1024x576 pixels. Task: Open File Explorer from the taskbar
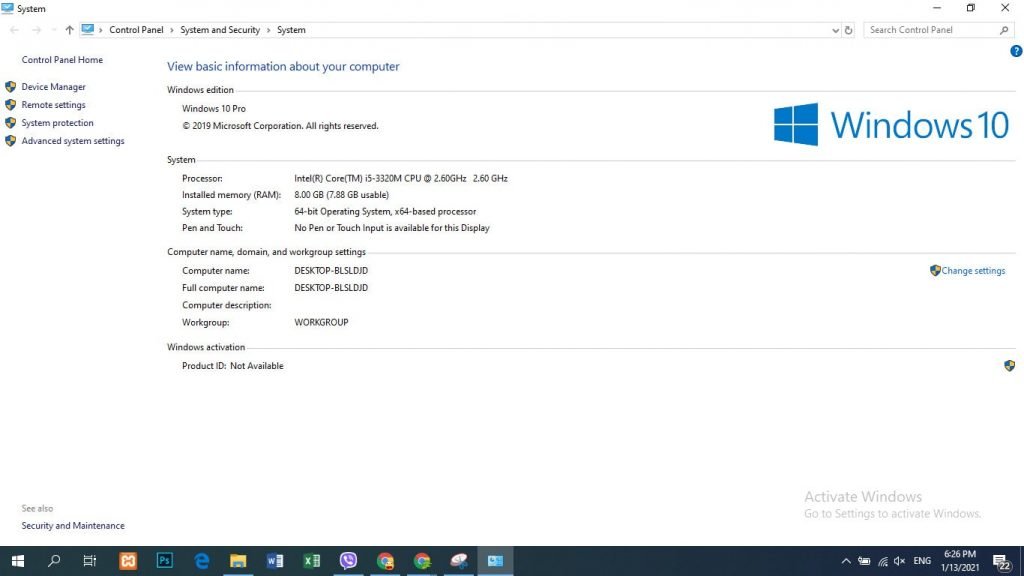238,561
